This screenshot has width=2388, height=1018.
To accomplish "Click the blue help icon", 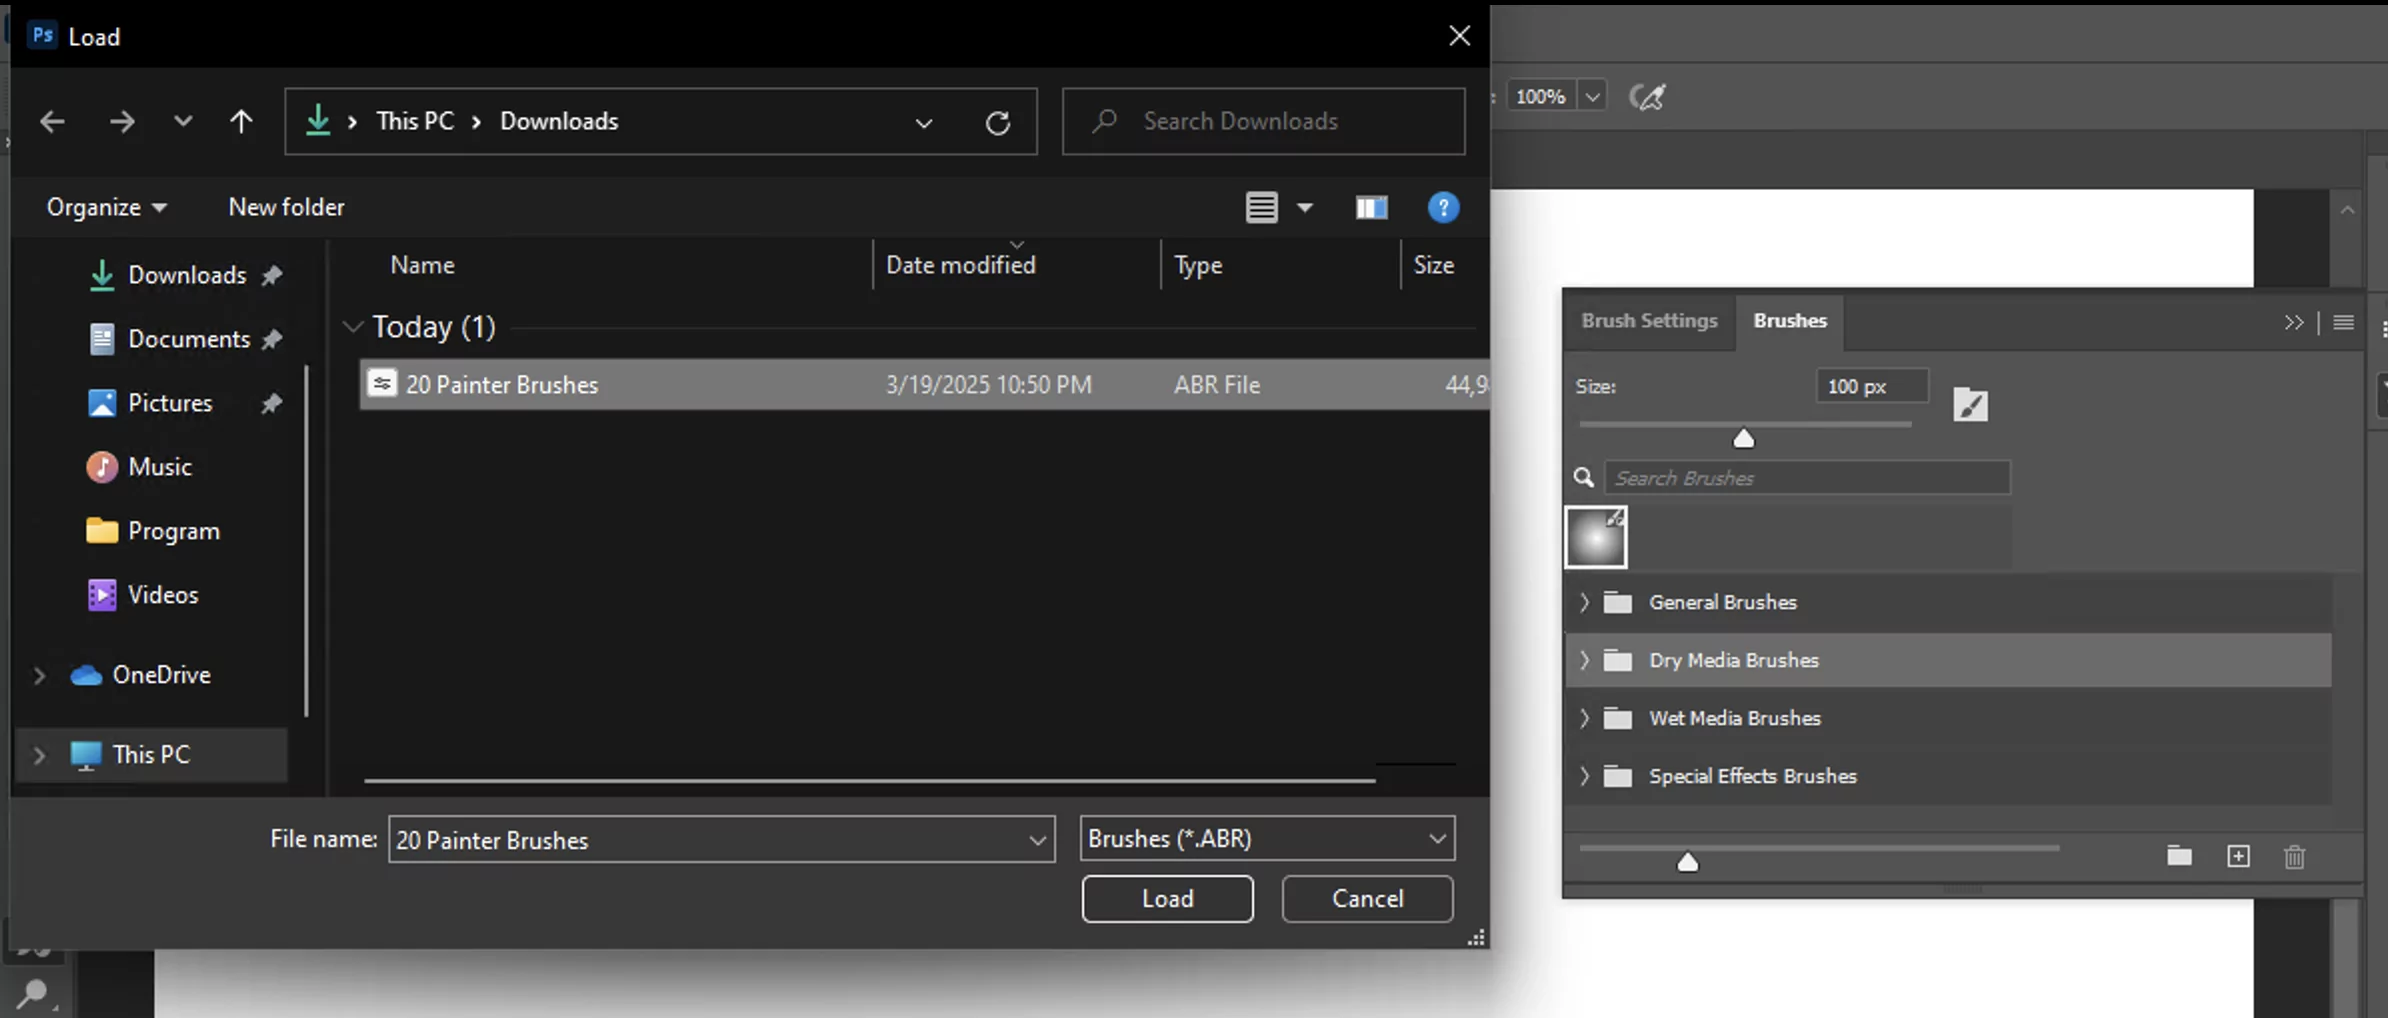I will (1442, 207).
